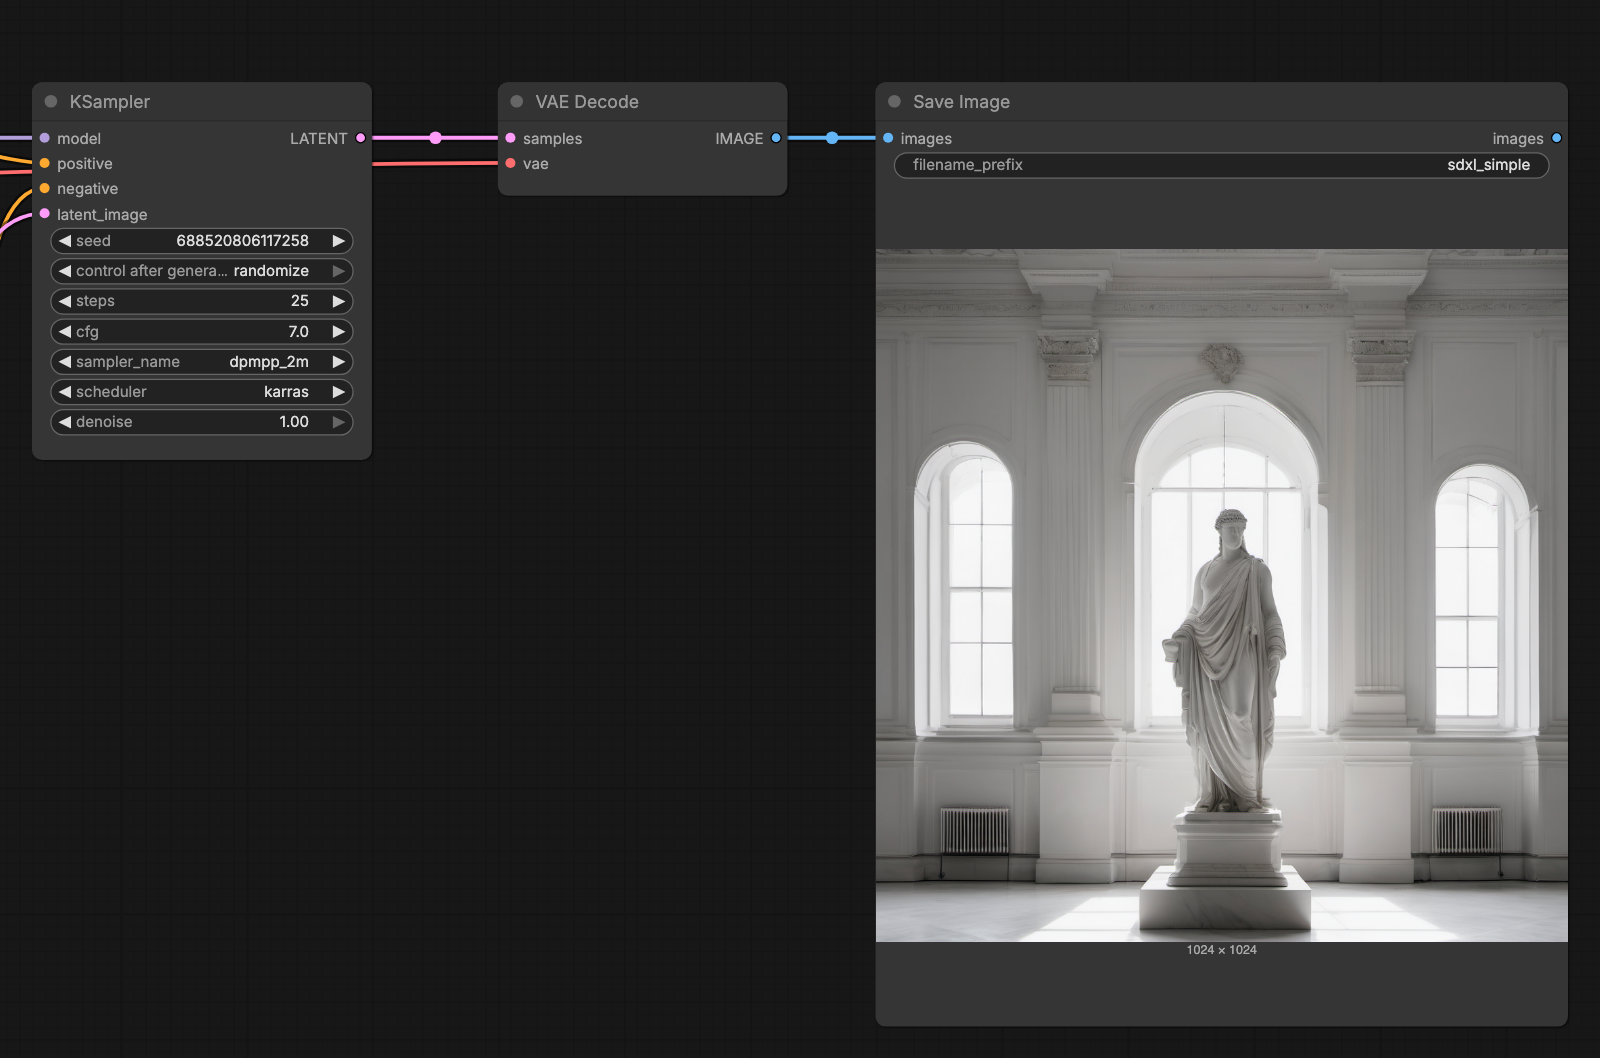Increase cfg with the right arrow
The height and width of the screenshot is (1058, 1600).
tap(339, 331)
